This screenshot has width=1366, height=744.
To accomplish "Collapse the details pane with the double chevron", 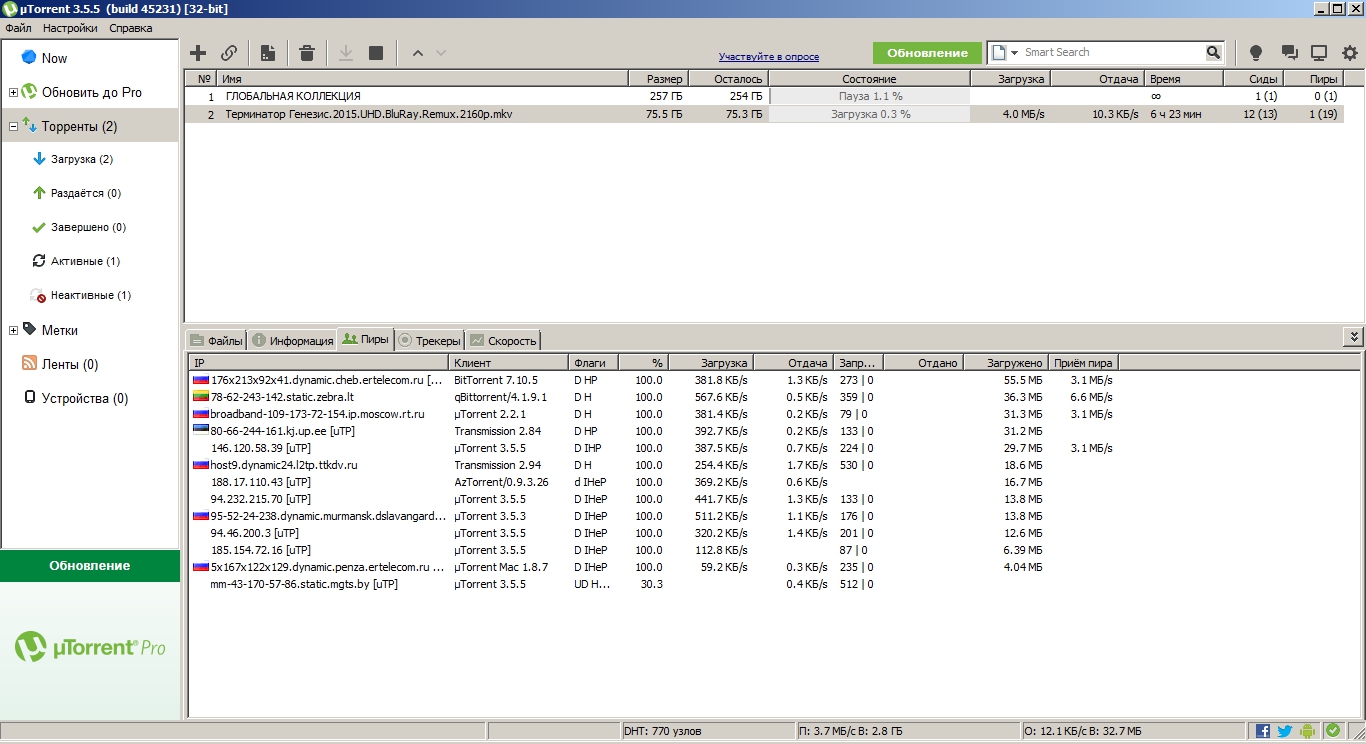I will tap(1353, 337).
